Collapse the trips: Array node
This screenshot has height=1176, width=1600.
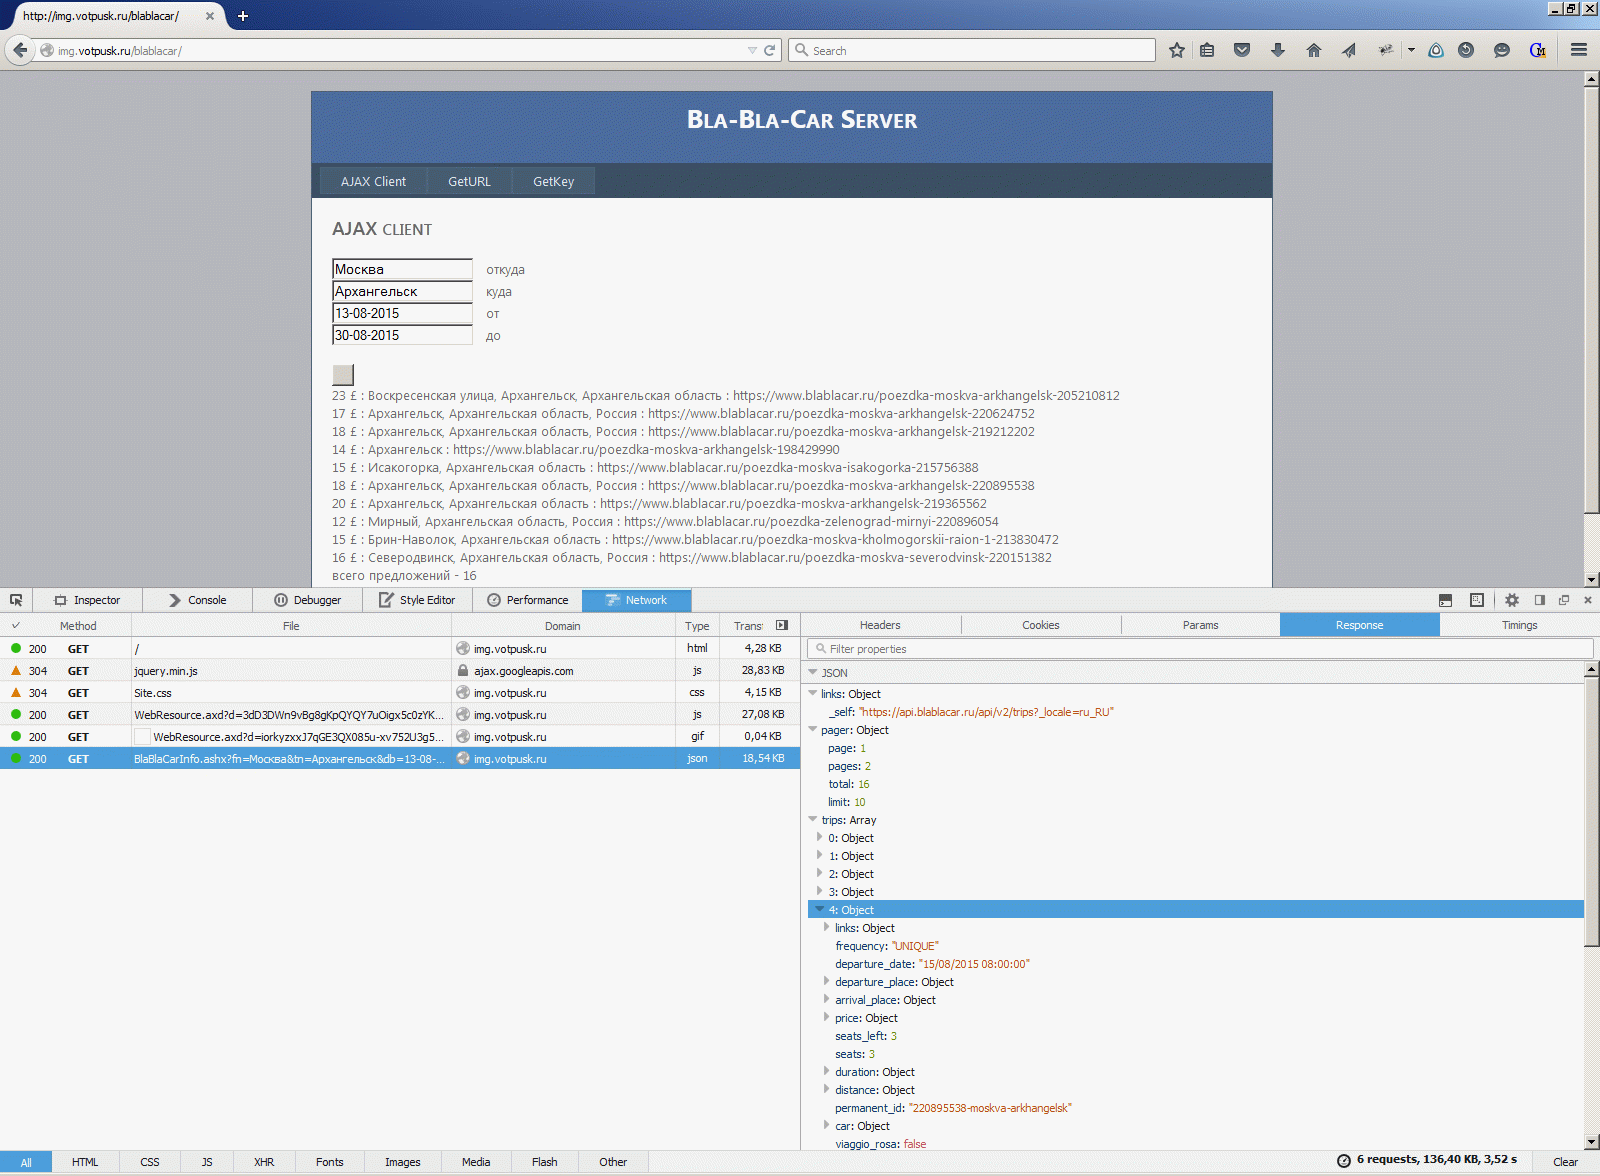click(x=813, y=819)
